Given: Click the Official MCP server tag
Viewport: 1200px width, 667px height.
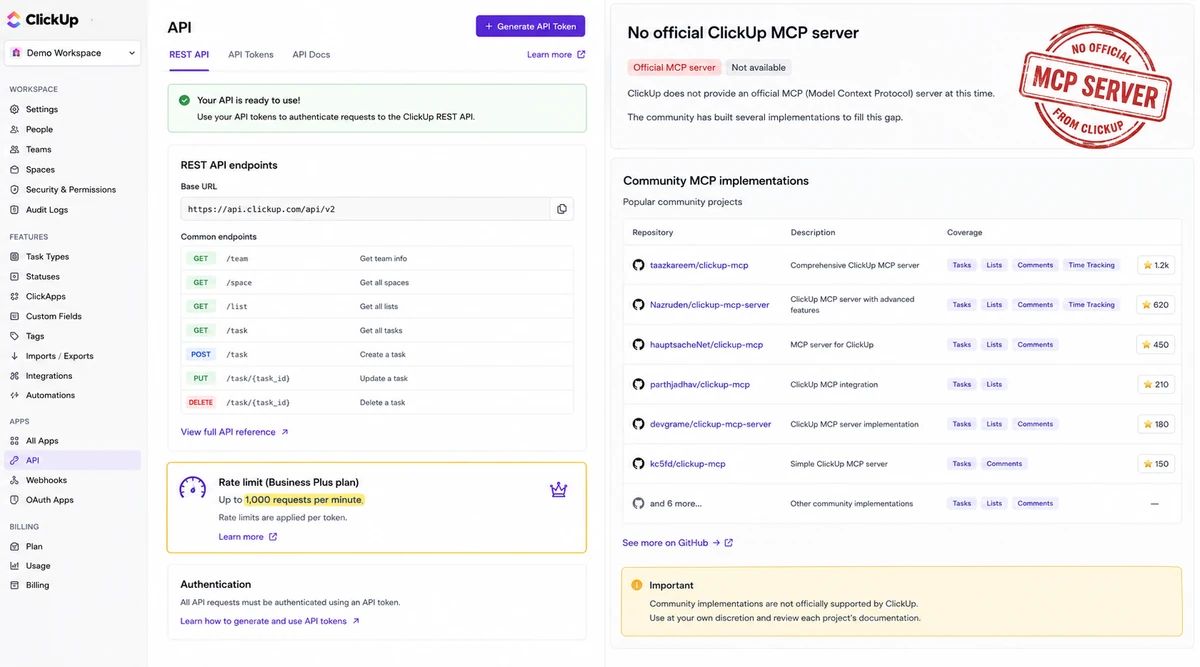Looking at the screenshot, I should click(675, 67).
